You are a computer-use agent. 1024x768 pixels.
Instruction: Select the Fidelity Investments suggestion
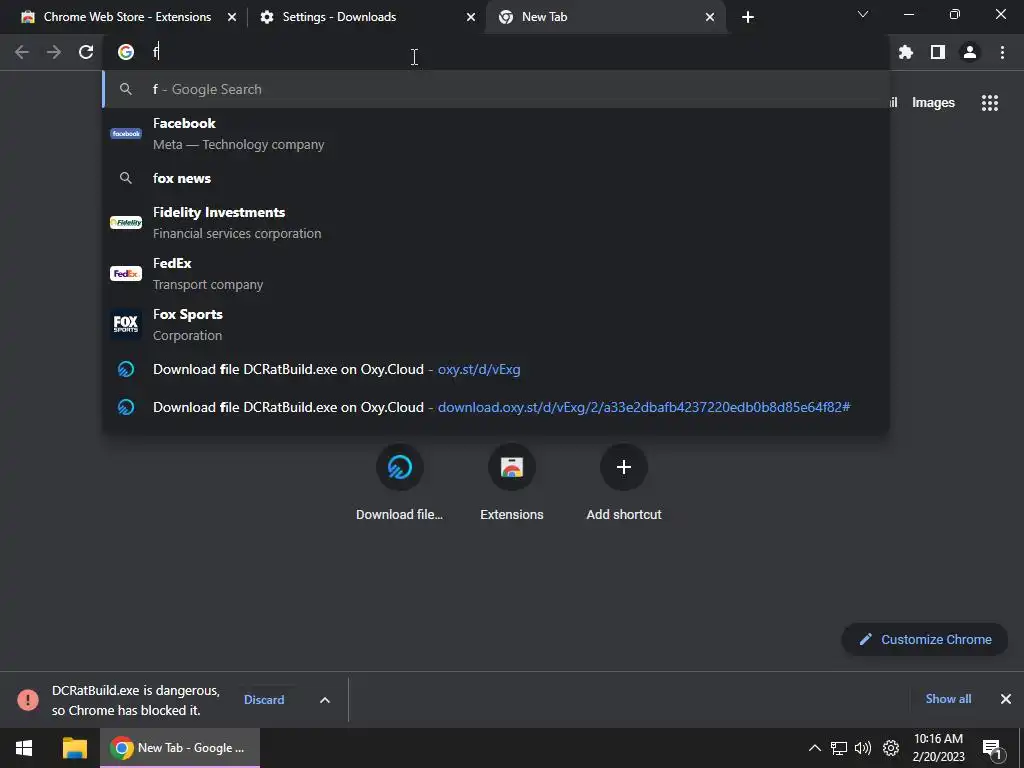(496, 223)
